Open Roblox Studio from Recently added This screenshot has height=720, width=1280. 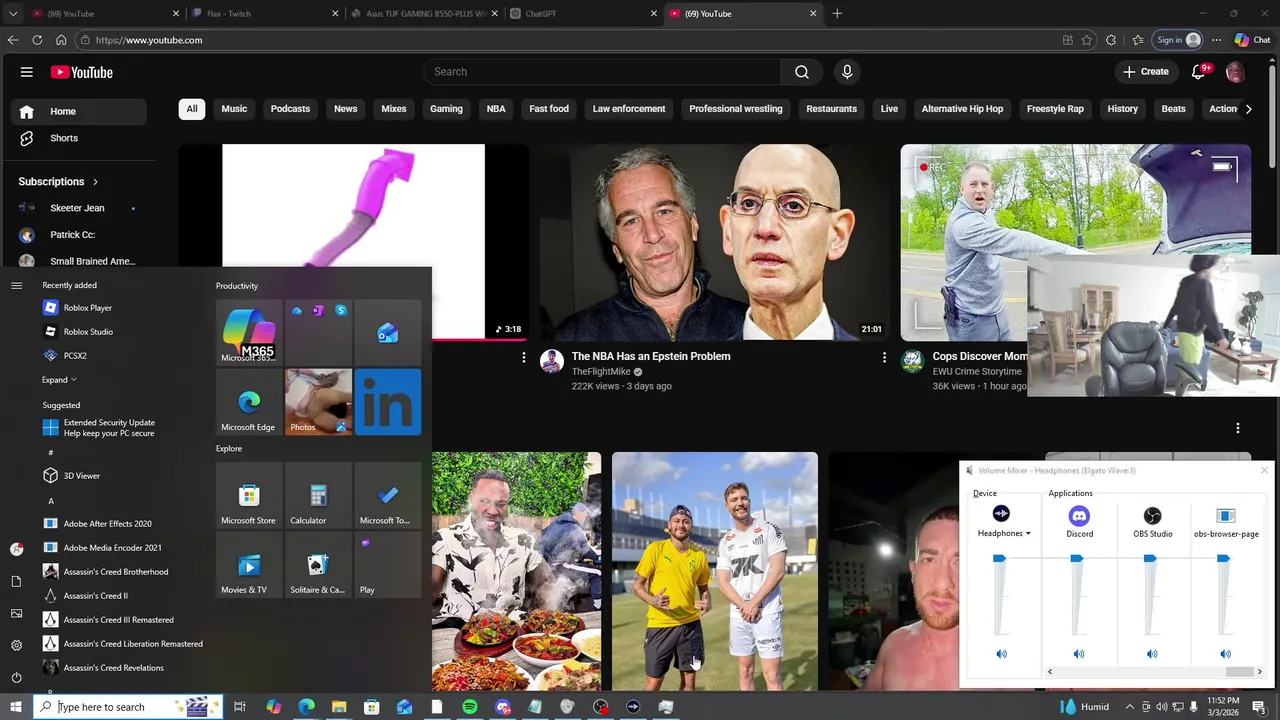pyautogui.click(x=88, y=332)
